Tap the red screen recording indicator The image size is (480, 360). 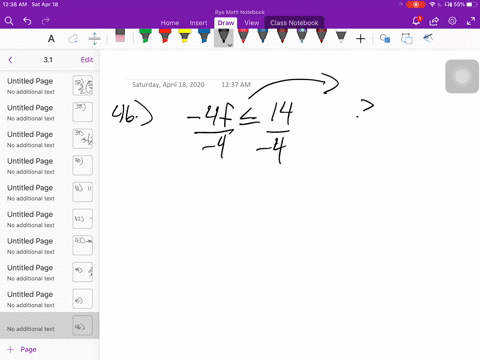pos(415,5)
